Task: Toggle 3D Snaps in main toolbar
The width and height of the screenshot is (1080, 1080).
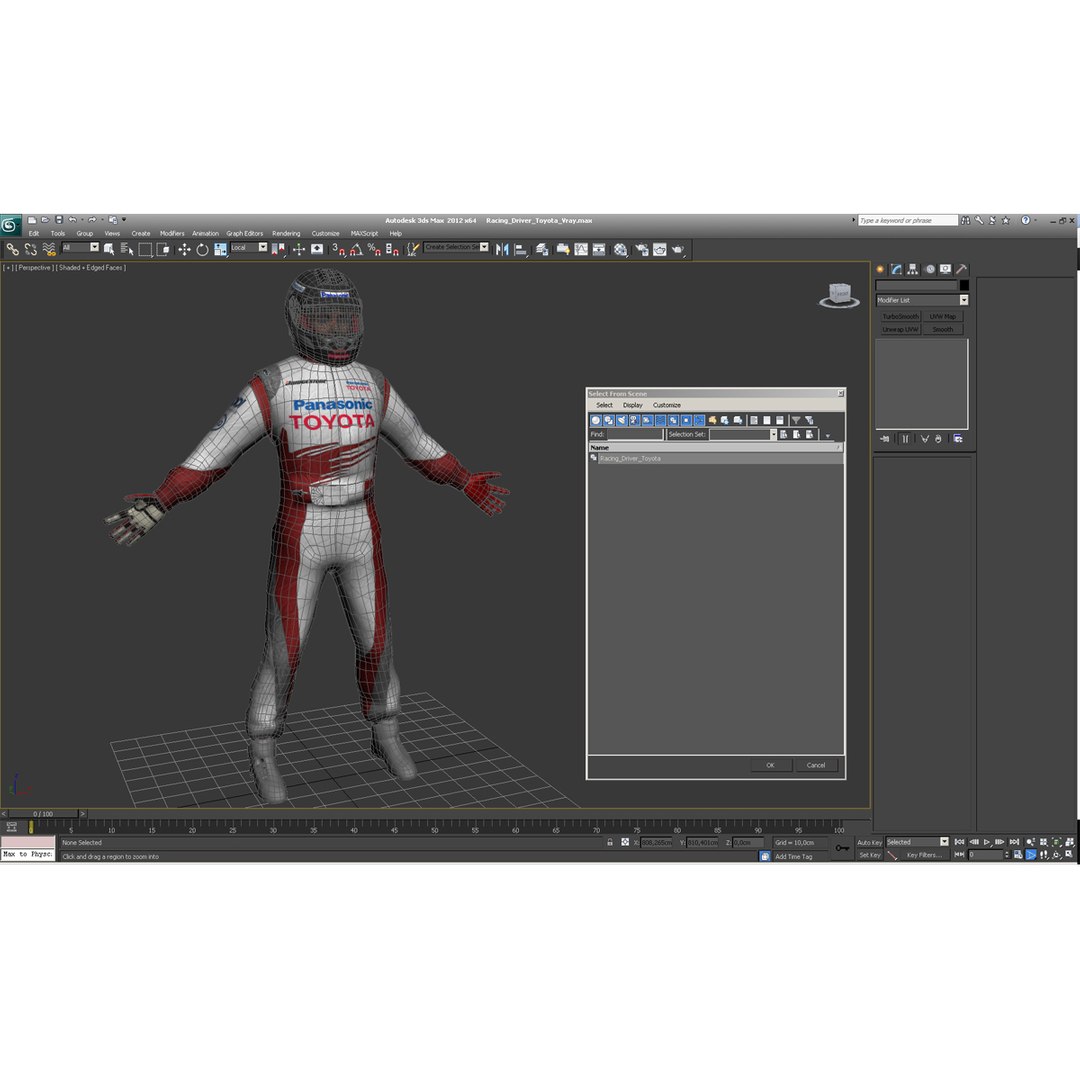Action: point(338,249)
